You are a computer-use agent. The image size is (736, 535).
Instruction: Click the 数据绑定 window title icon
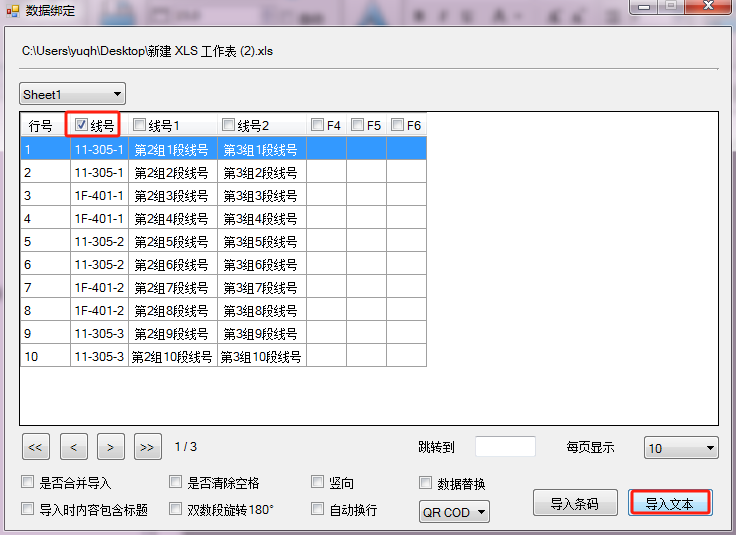pos(13,10)
